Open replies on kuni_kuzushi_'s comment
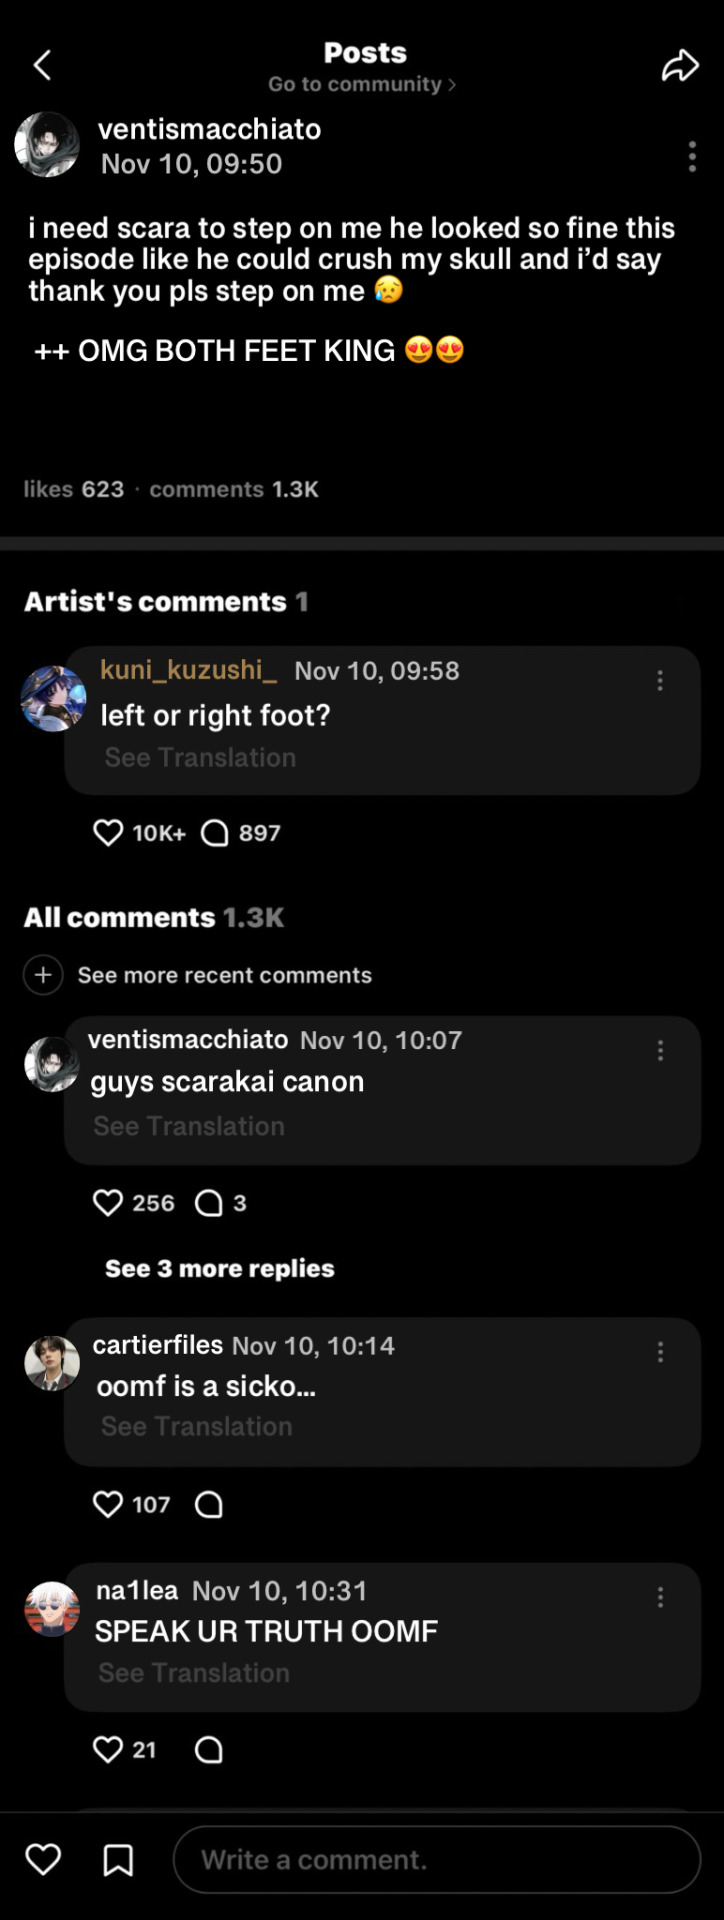 coord(215,833)
